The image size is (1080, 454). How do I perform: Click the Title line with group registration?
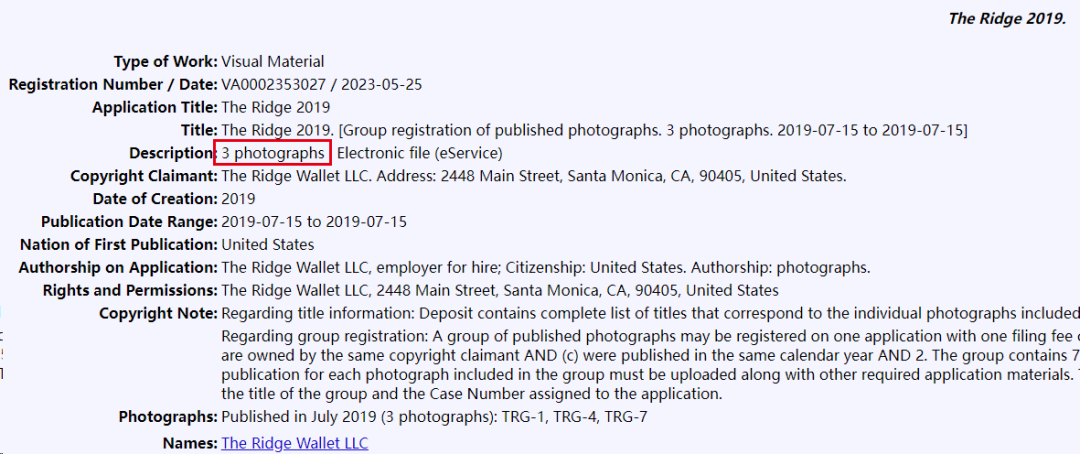[594, 130]
